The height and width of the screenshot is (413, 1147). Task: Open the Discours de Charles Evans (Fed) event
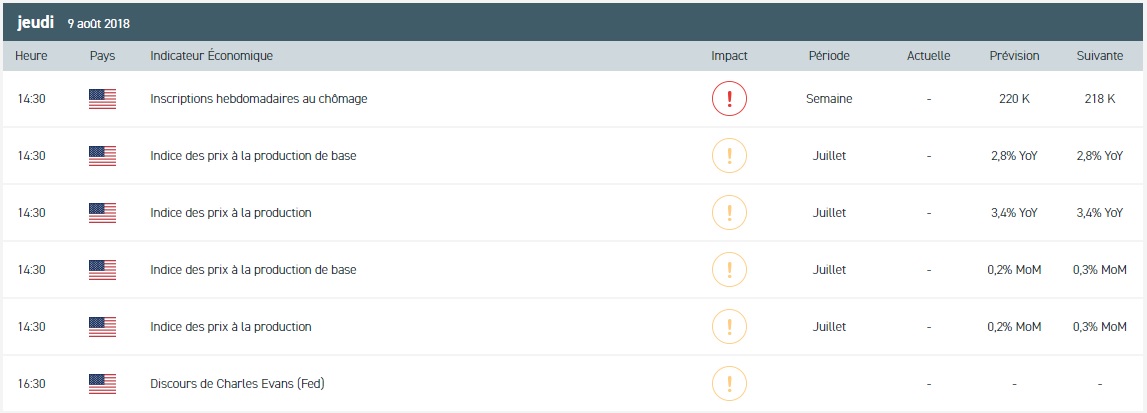point(237,383)
